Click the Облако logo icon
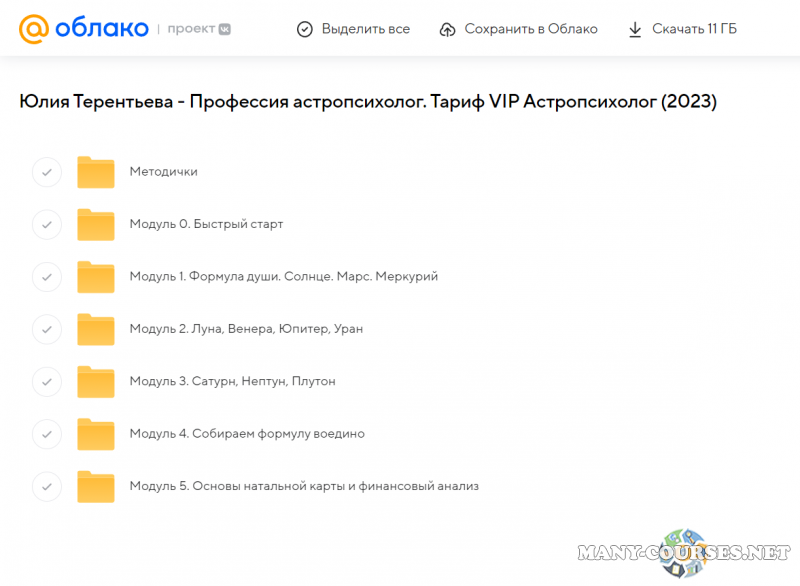This screenshot has width=800, height=586. (36, 29)
